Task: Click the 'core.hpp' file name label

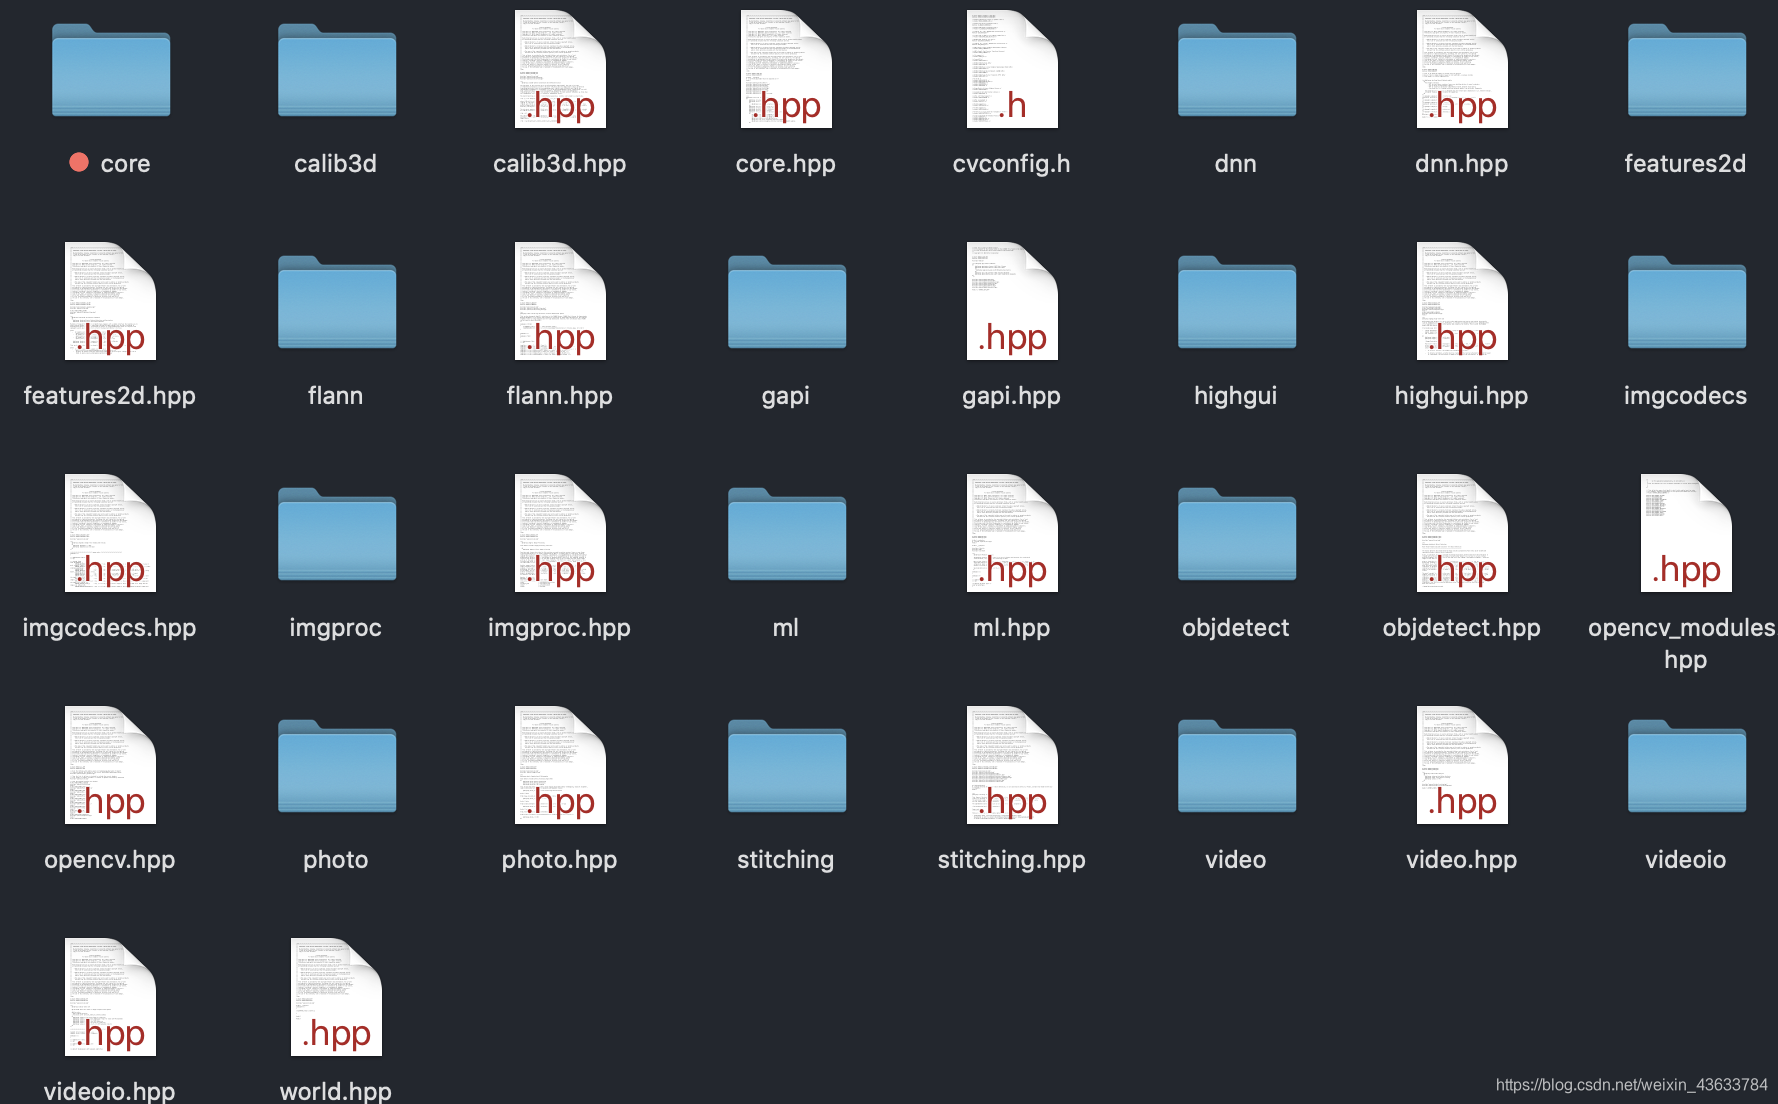Action: 786,164
